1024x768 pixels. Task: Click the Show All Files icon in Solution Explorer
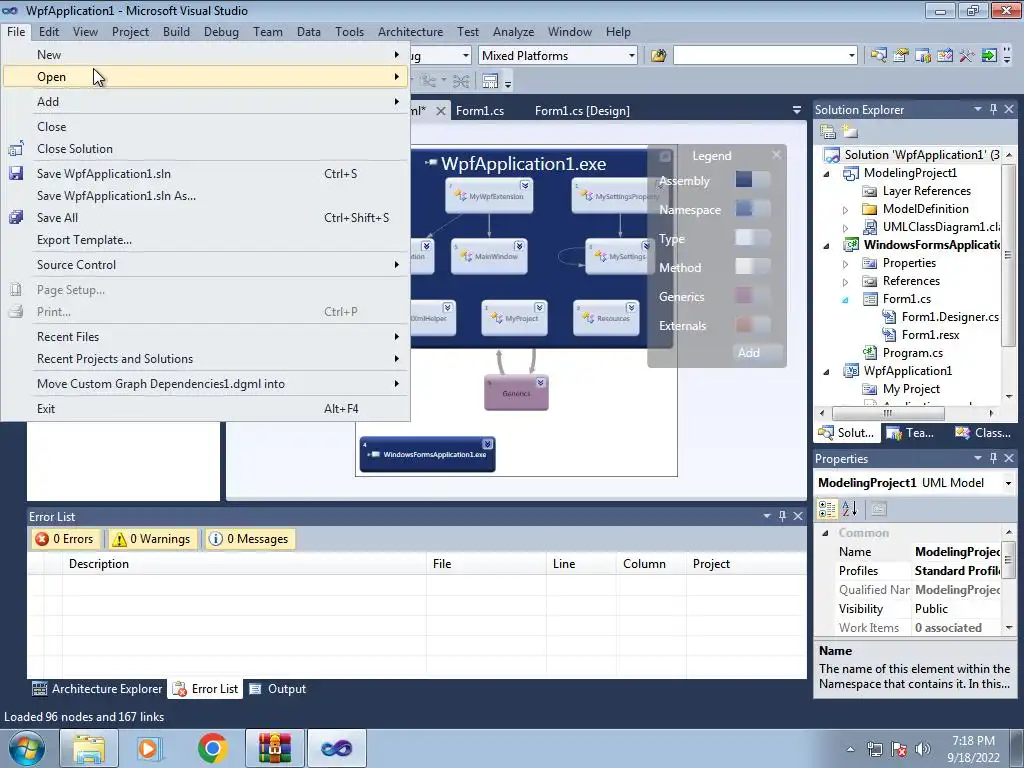tap(850, 131)
